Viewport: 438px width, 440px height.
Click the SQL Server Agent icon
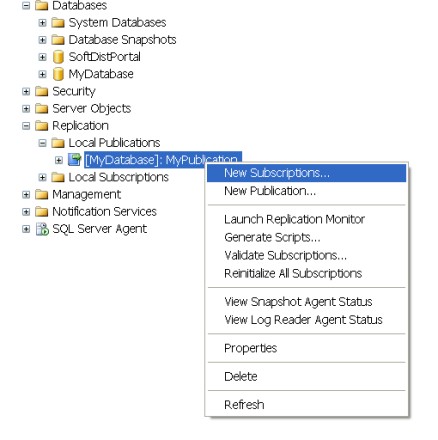42,229
